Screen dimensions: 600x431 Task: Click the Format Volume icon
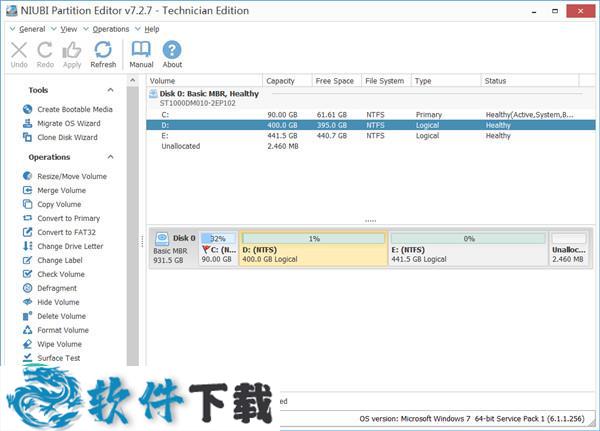28,330
